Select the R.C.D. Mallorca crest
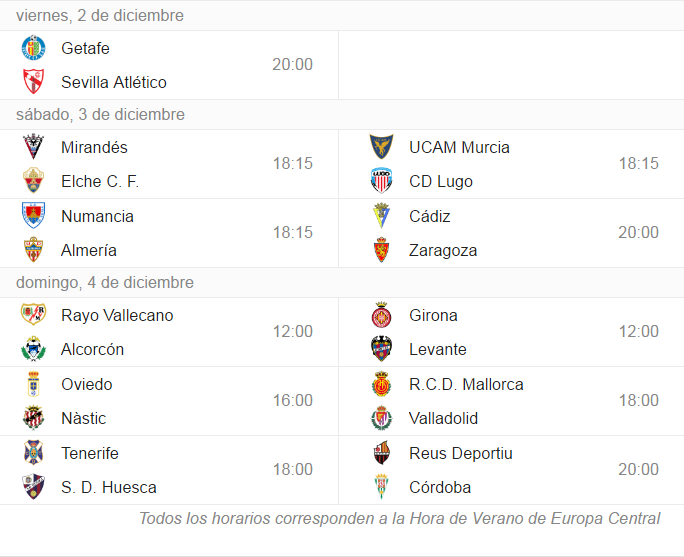The height and width of the screenshot is (557, 684). pyautogui.click(x=381, y=383)
